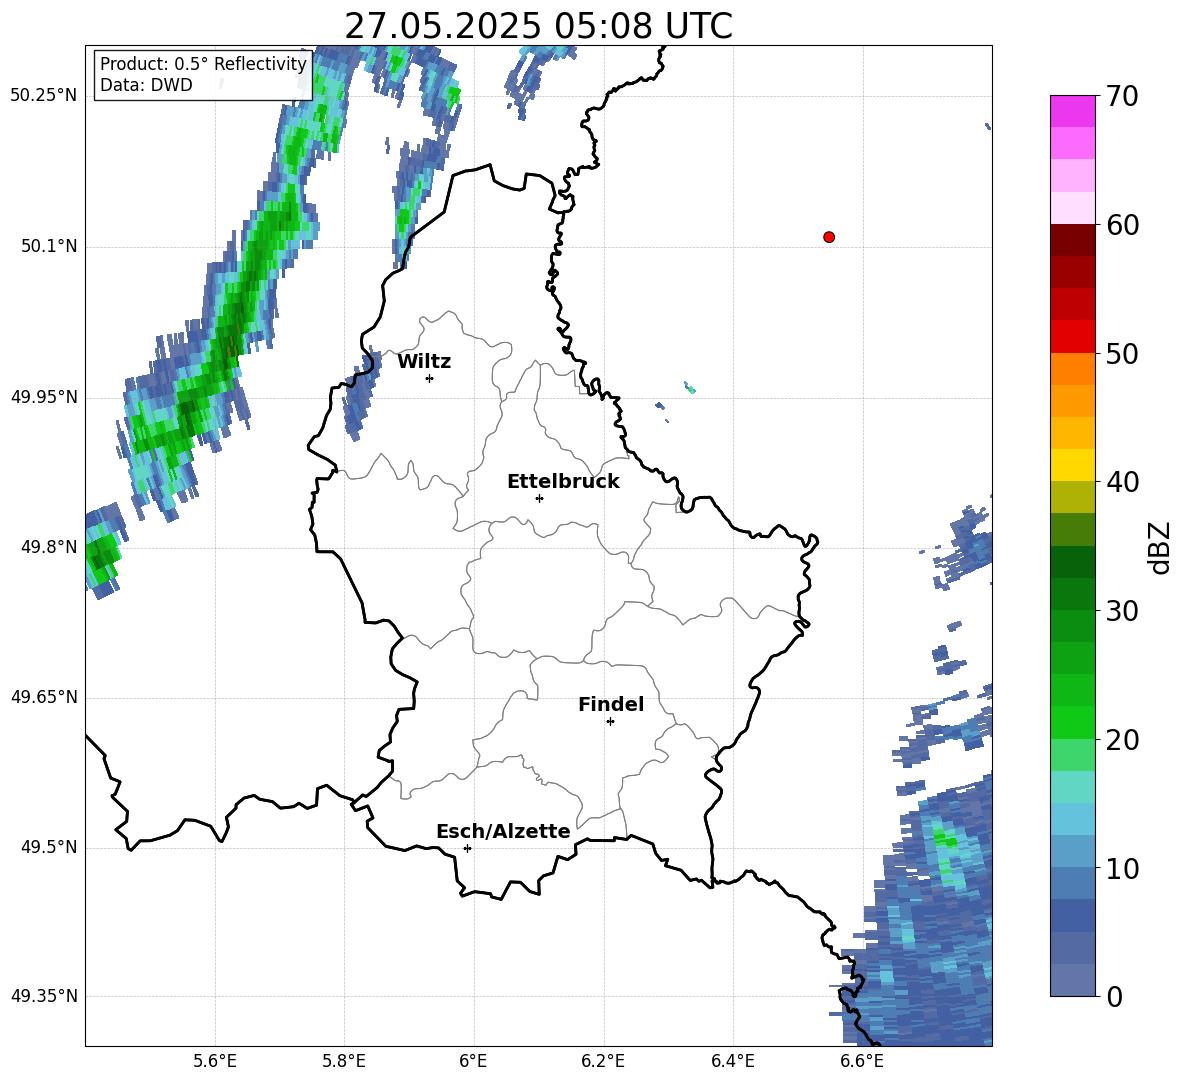The height and width of the screenshot is (1081, 1184).
Task: Click the title 27.05.2025 05:08 UTC
Action: [x=538, y=26]
